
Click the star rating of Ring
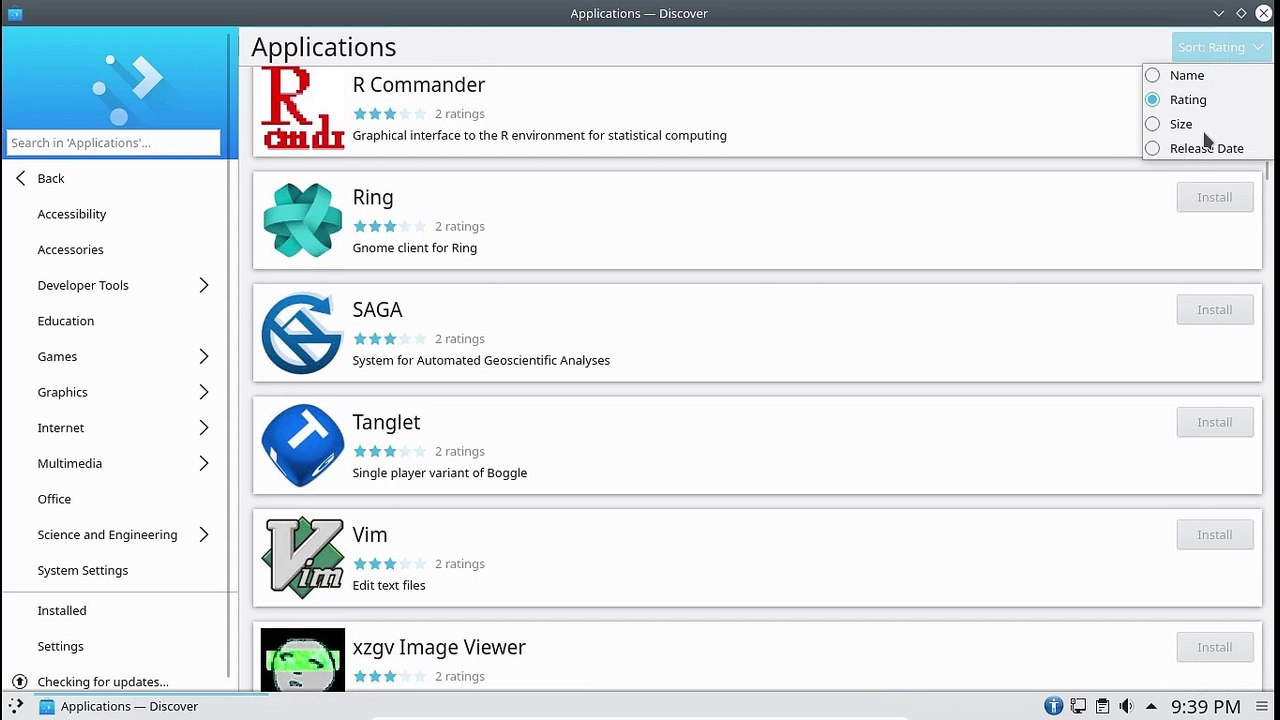pos(390,226)
